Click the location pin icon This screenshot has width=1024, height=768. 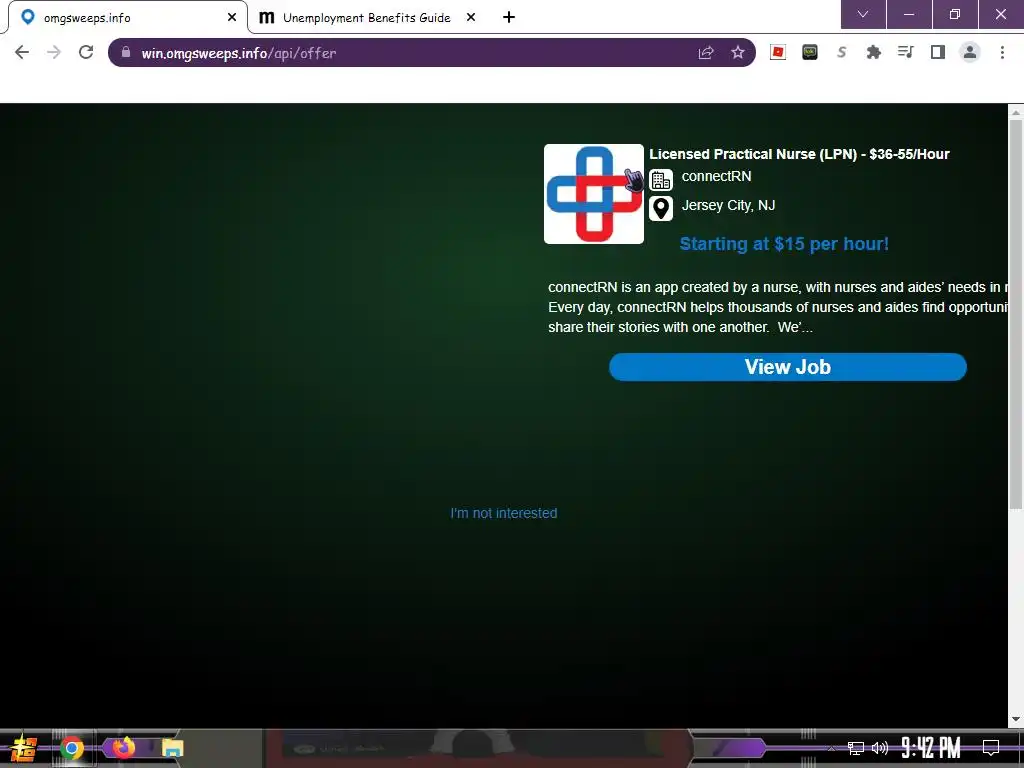(x=661, y=209)
